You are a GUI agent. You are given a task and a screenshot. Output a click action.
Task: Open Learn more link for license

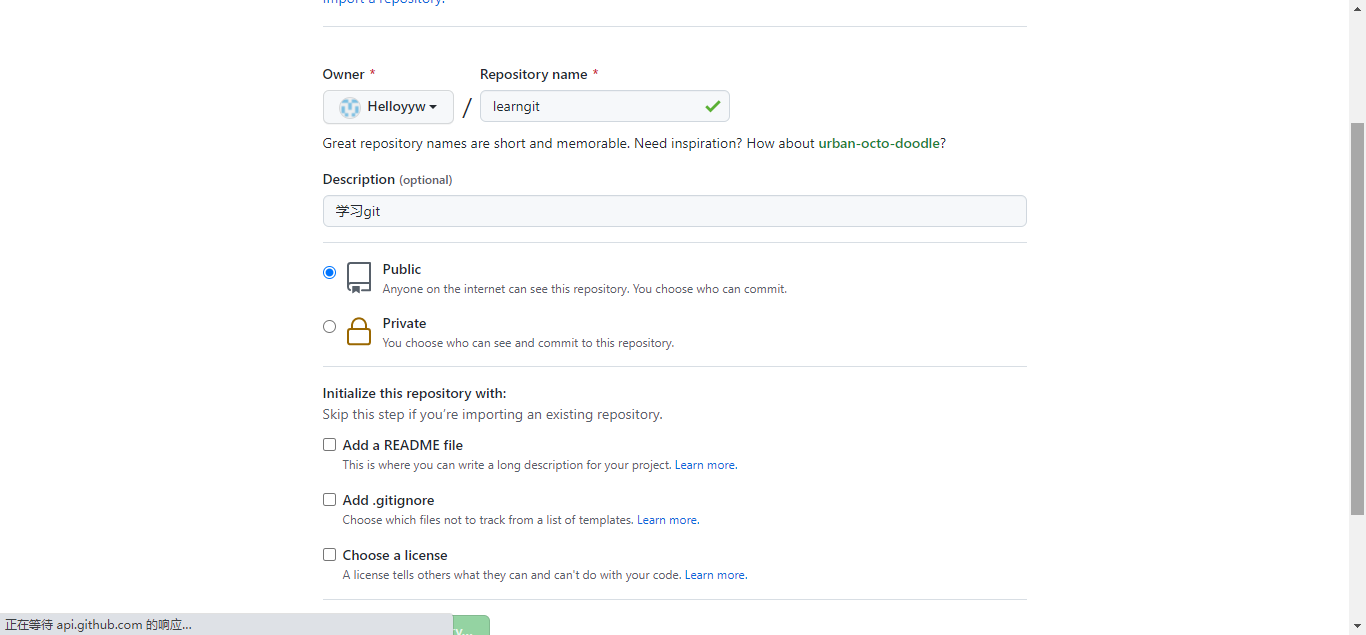(x=716, y=575)
